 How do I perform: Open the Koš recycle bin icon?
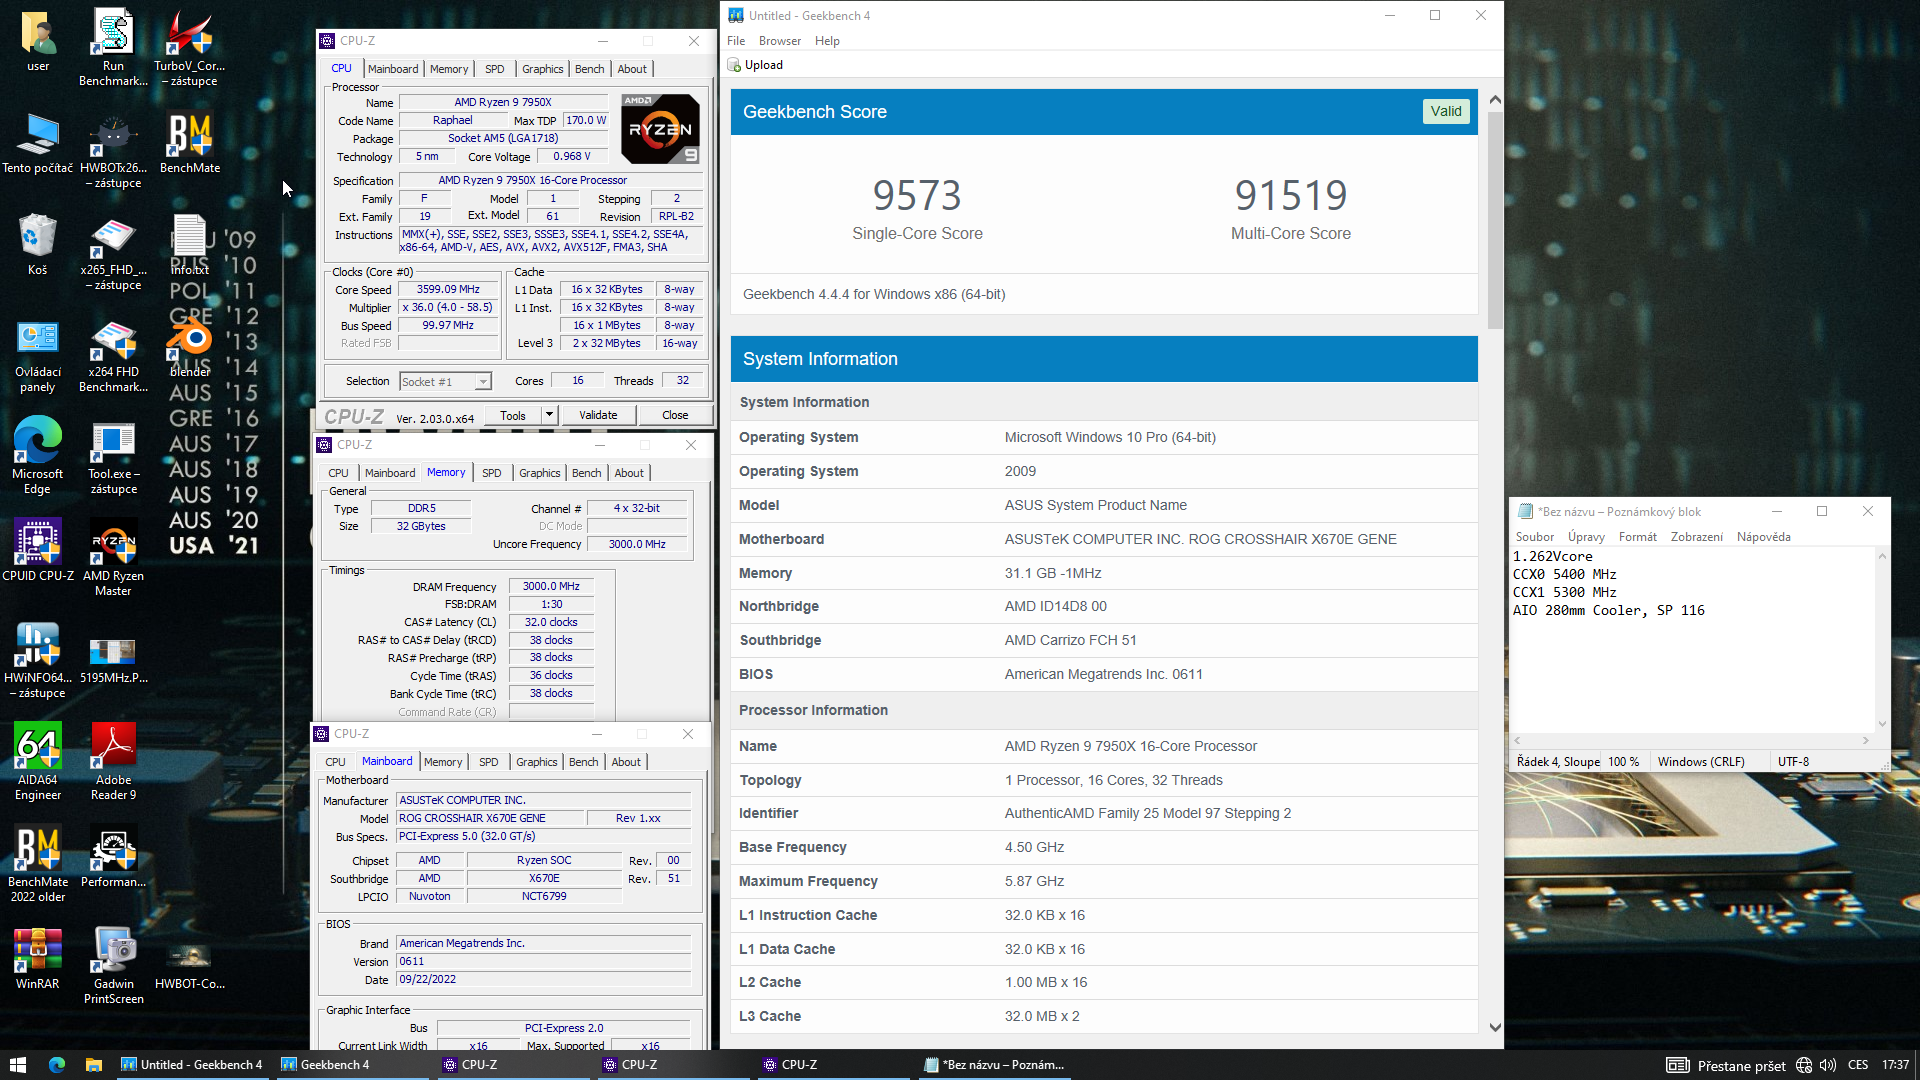[38, 245]
